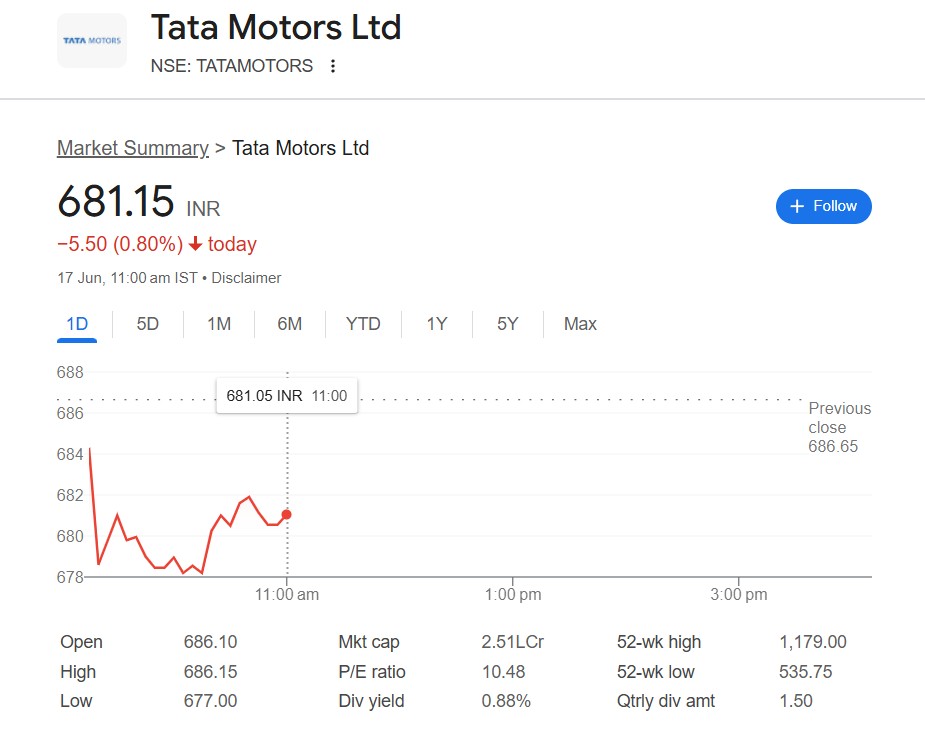Click the red down arrow beside today

pos(195,245)
